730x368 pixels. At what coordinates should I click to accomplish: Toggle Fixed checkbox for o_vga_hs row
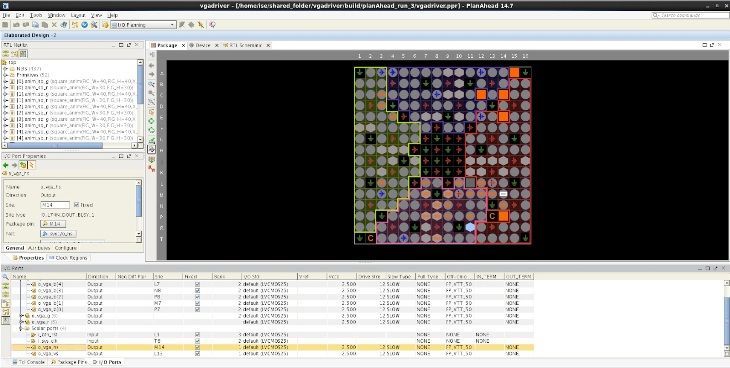tap(197, 347)
